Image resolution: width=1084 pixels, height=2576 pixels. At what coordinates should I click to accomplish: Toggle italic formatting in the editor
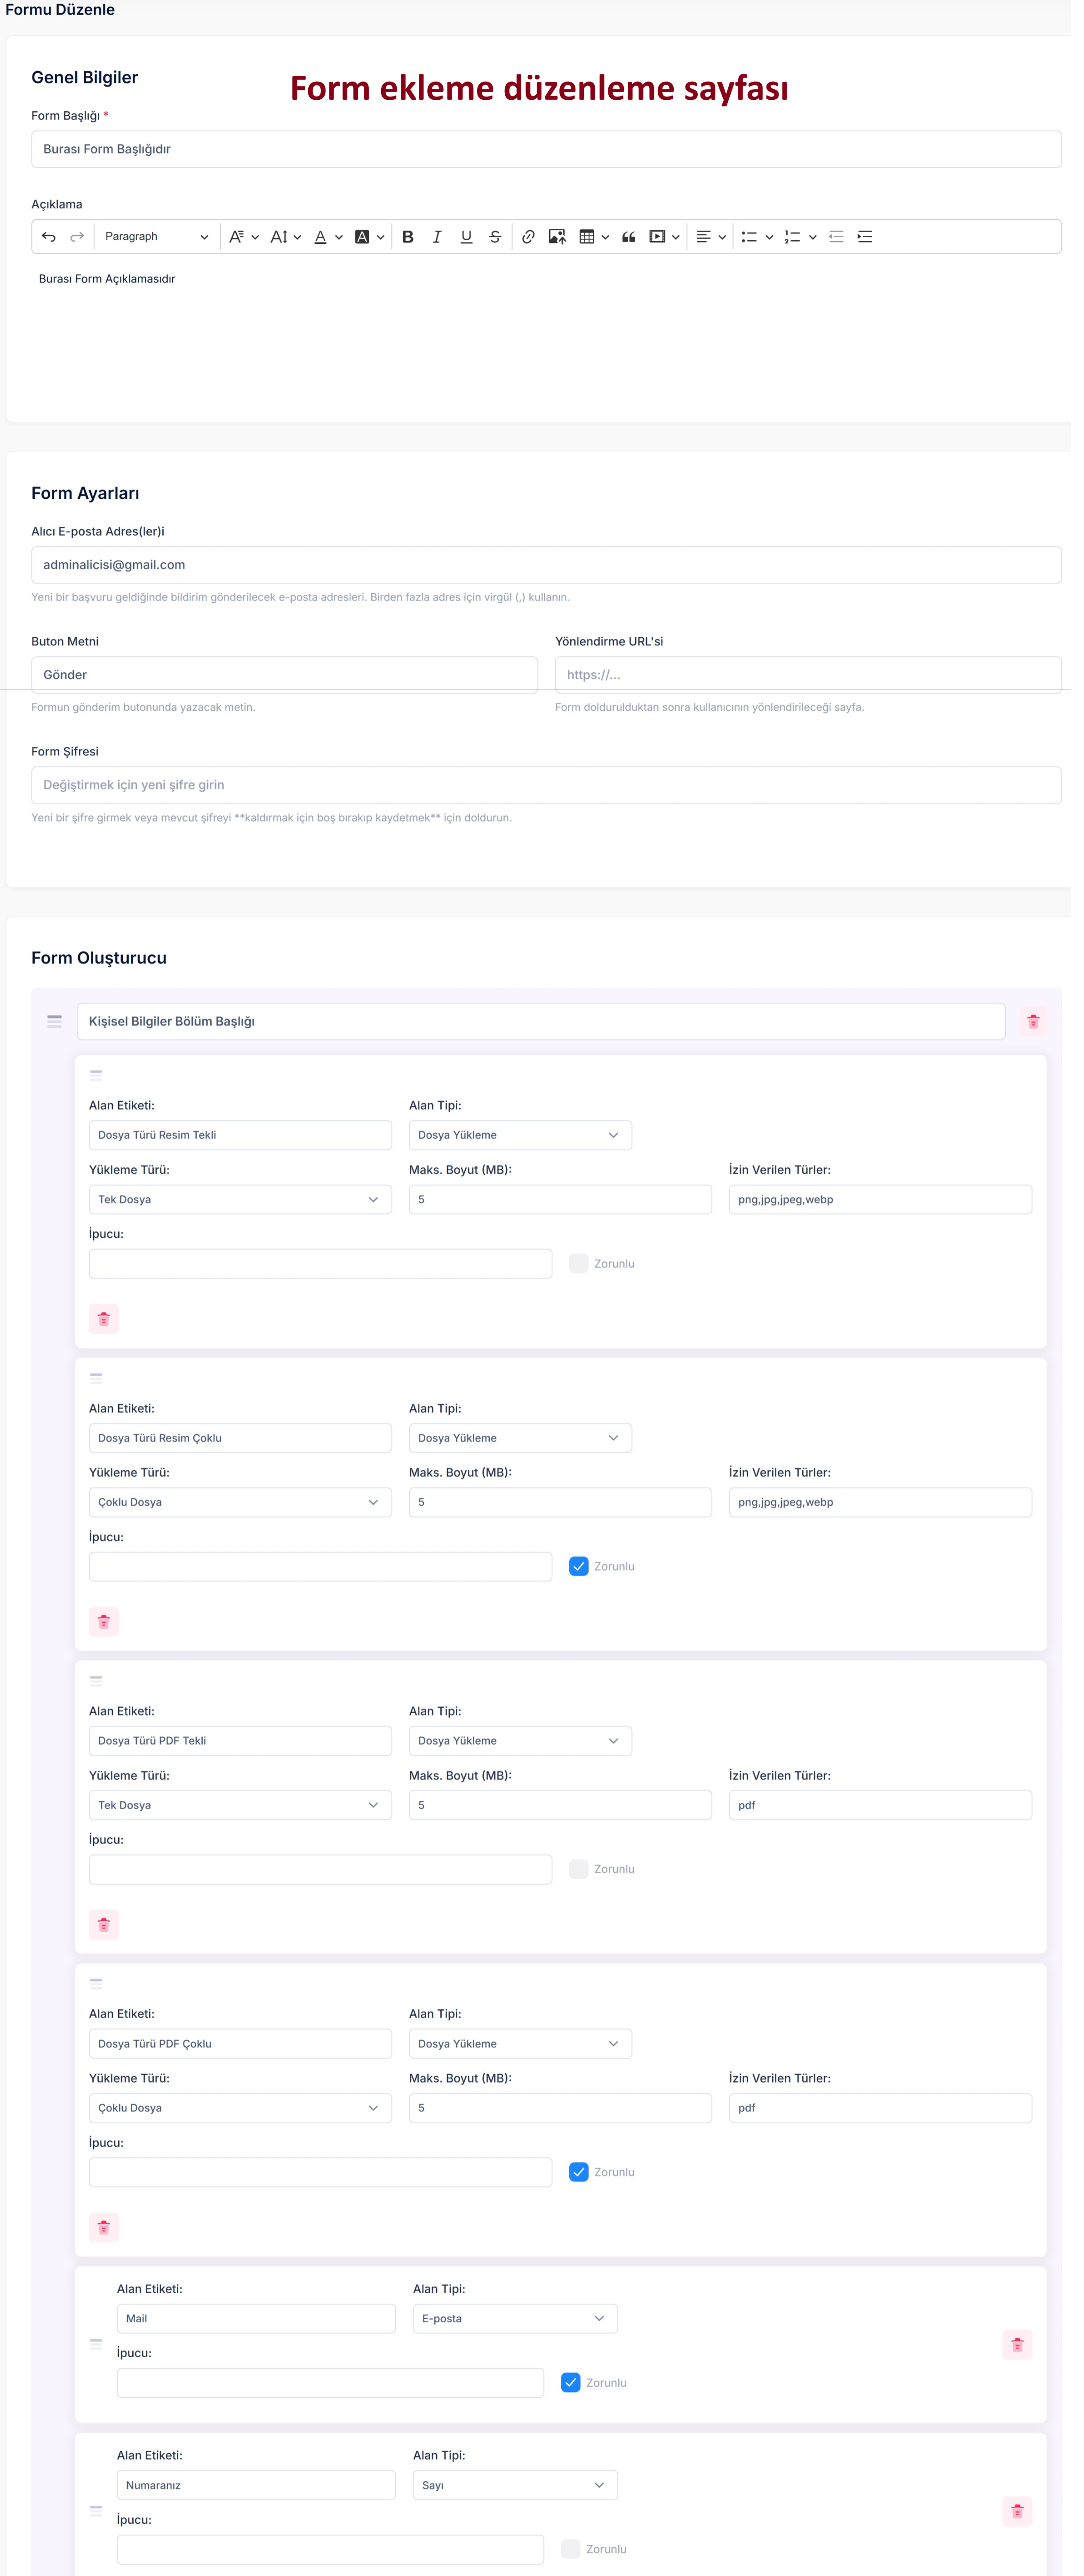(x=437, y=236)
